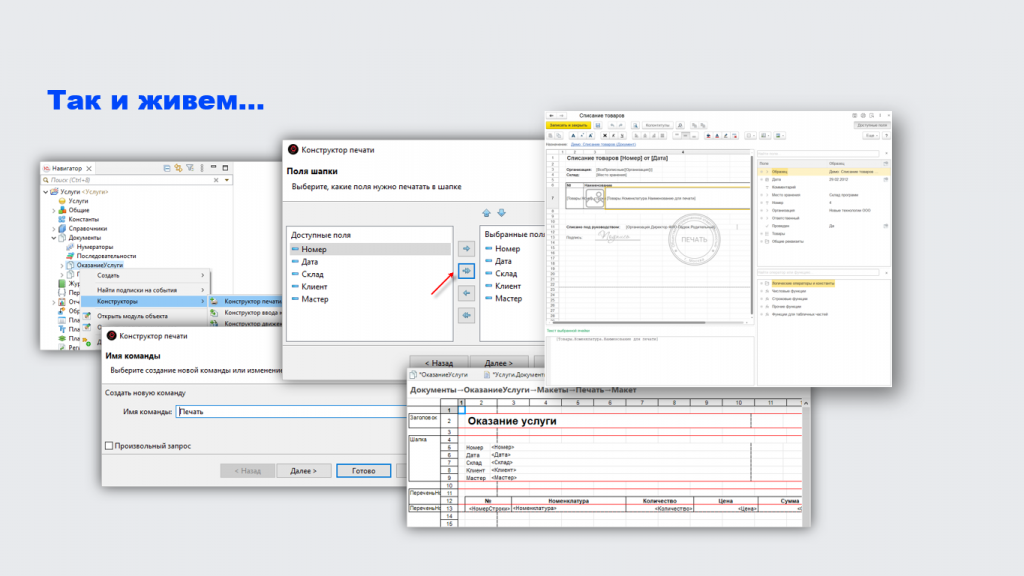Click the add-all-fields double arrow button
The height and width of the screenshot is (576, 1024).
[x=466, y=271]
